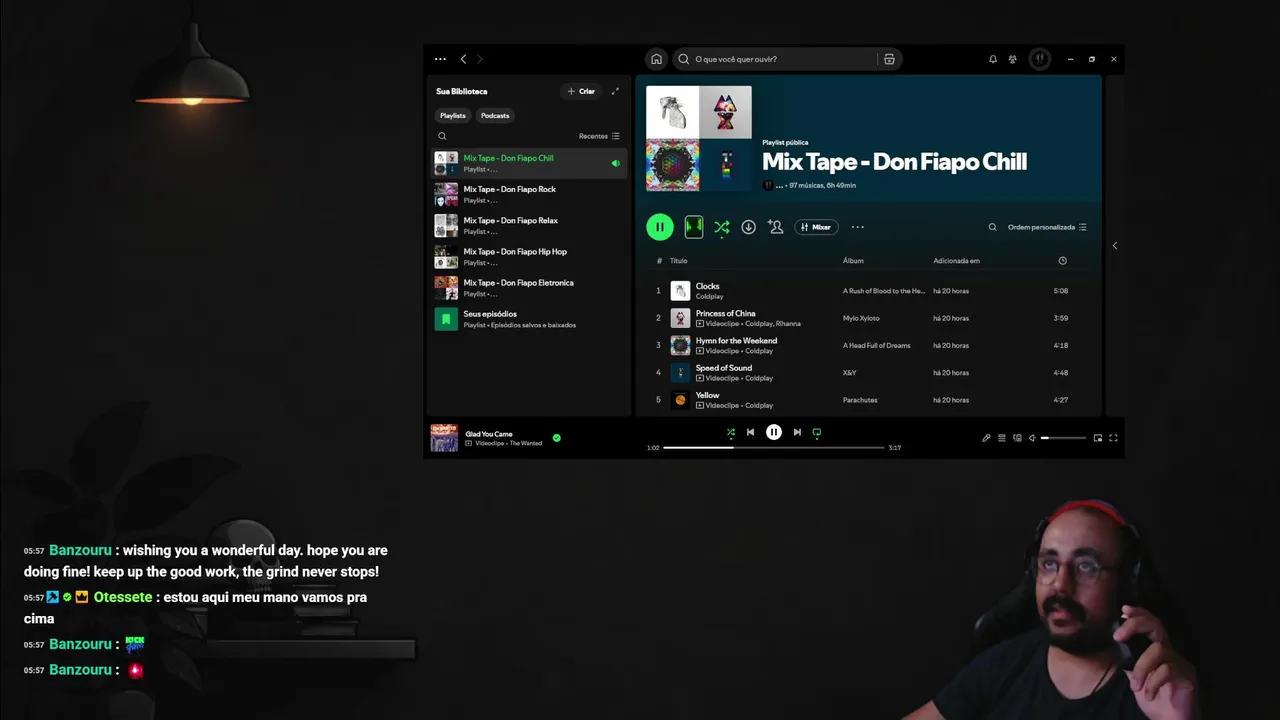The width and height of the screenshot is (1280, 720).
Task: Toggle shuffle in bottom player bar
Action: coord(731,433)
